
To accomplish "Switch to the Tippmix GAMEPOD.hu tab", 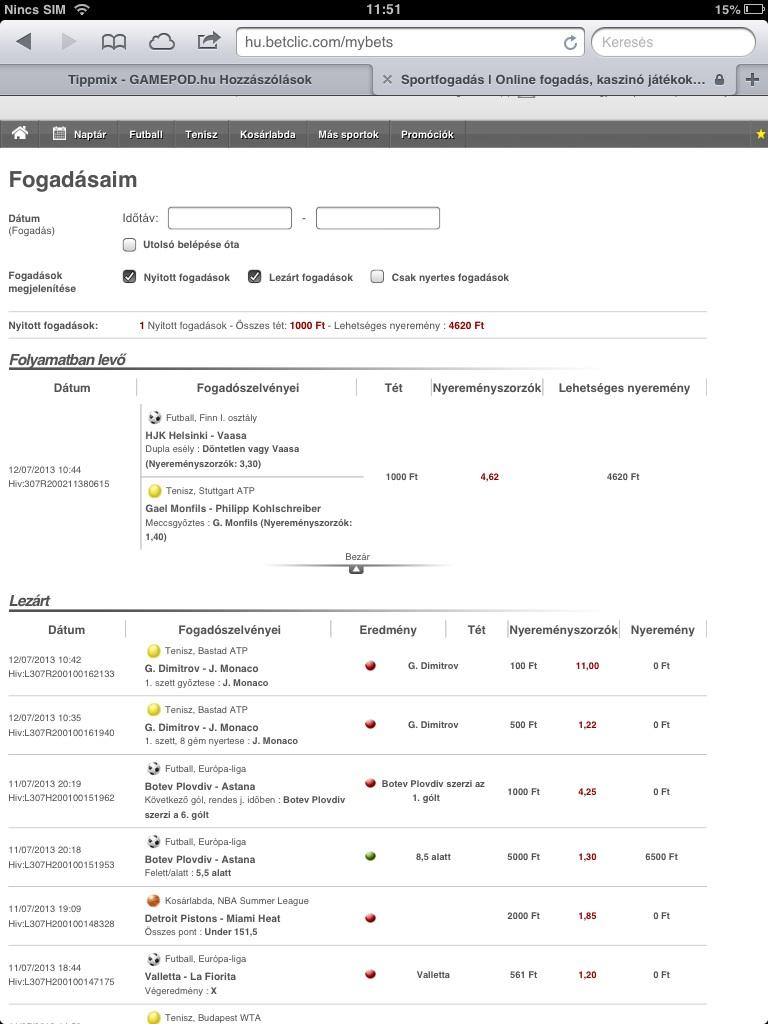I will 189,80.
